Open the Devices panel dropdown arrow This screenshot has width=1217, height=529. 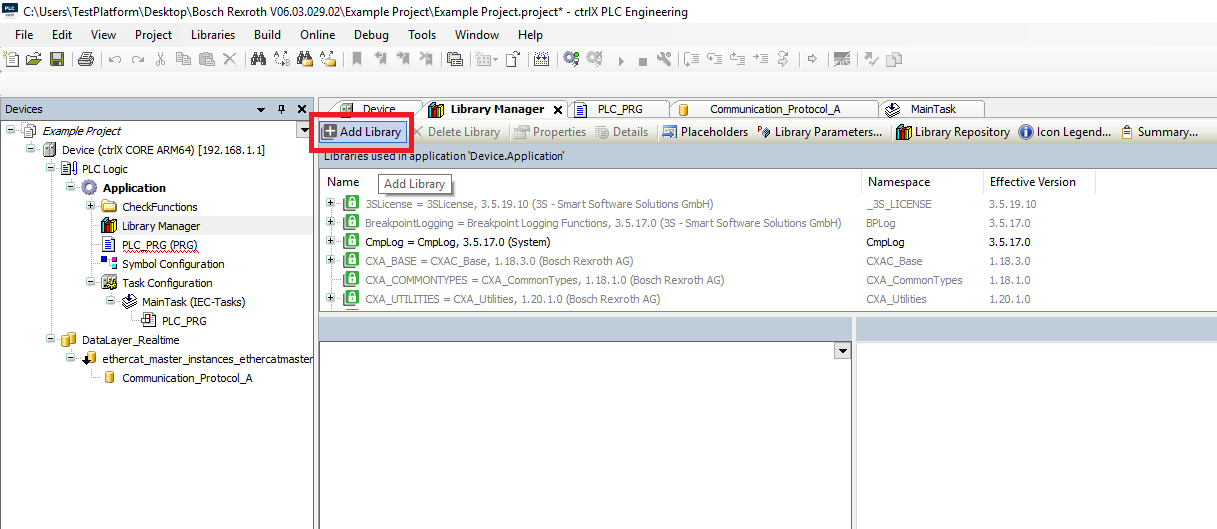coord(261,109)
